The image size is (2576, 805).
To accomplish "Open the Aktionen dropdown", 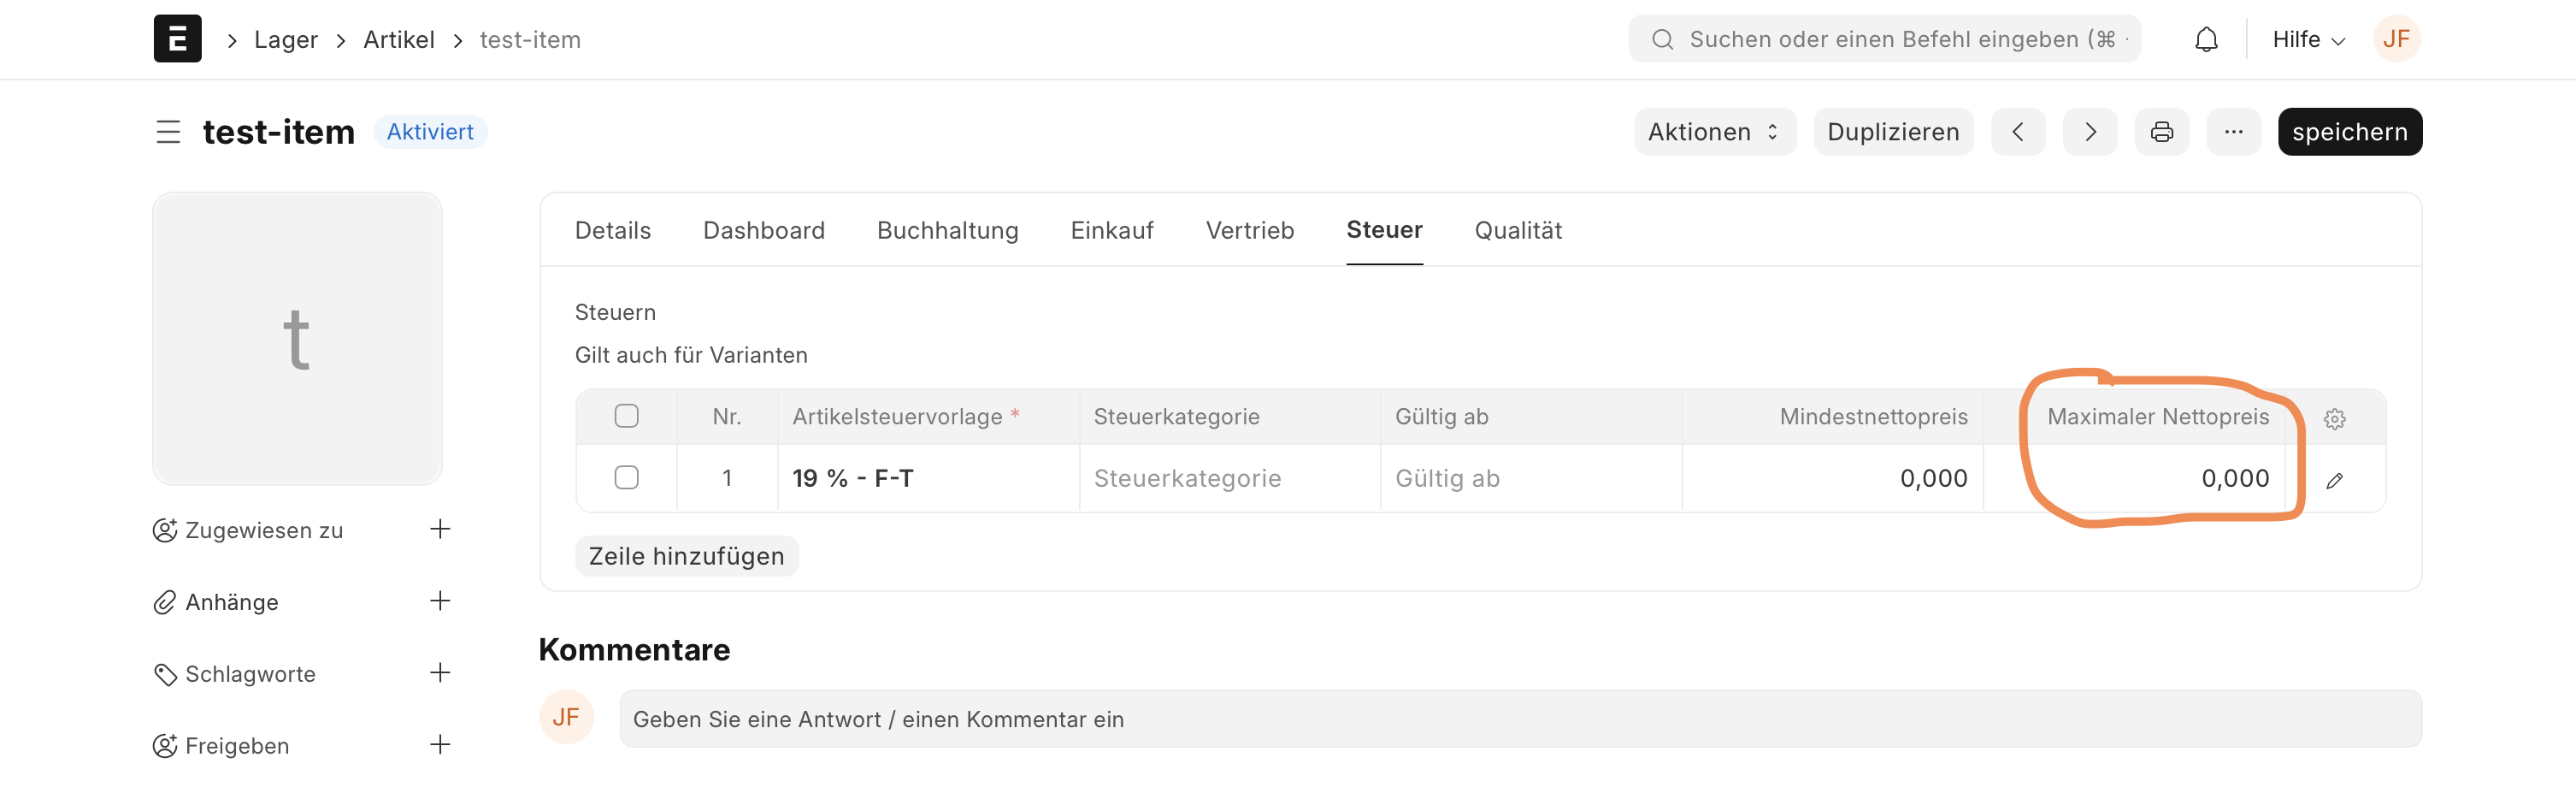I will click(x=1714, y=132).
